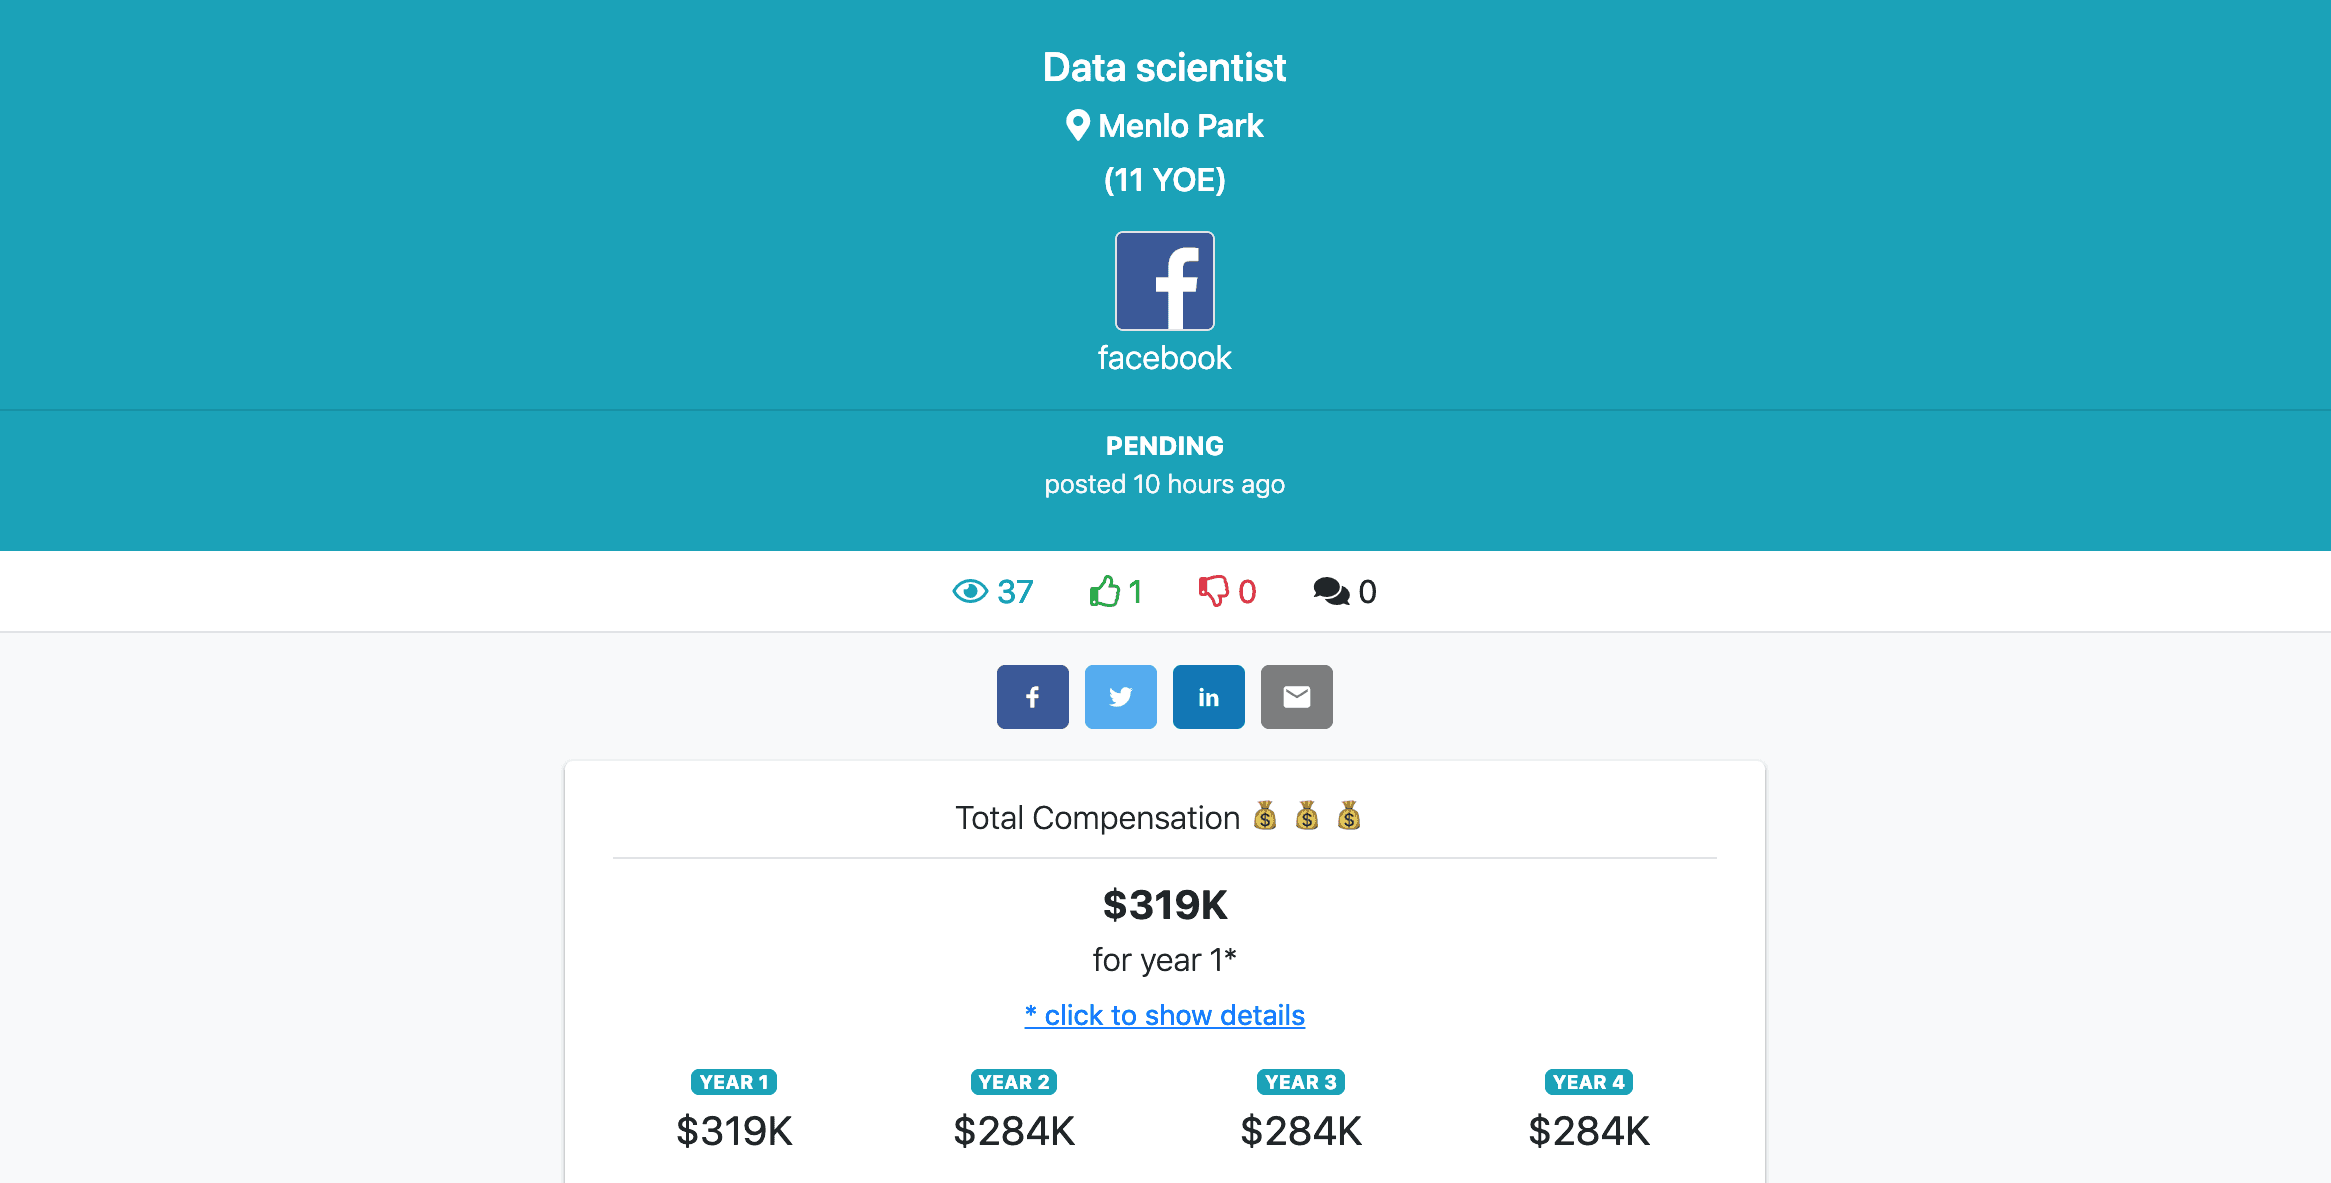Select the Year 3 badge

tap(1301, 1082)
